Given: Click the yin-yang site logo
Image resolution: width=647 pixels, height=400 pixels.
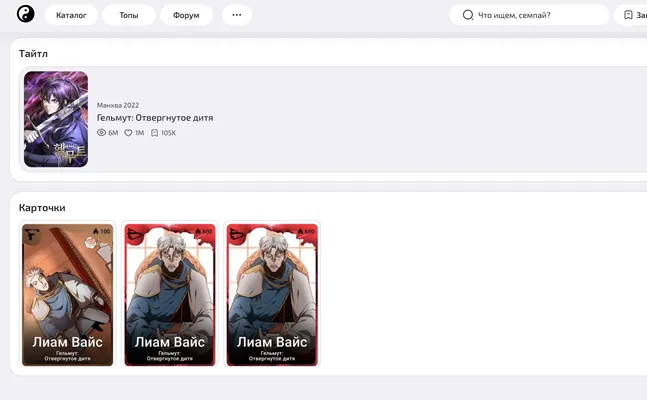Looking at the screenshot, I should coord(26,14).
